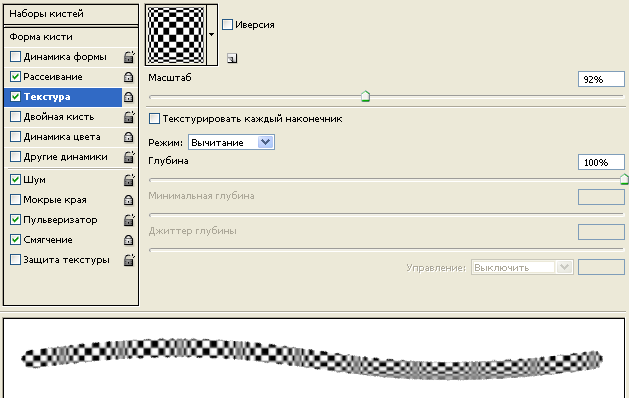Click the Глубина label text

click(x=168, y=161)
